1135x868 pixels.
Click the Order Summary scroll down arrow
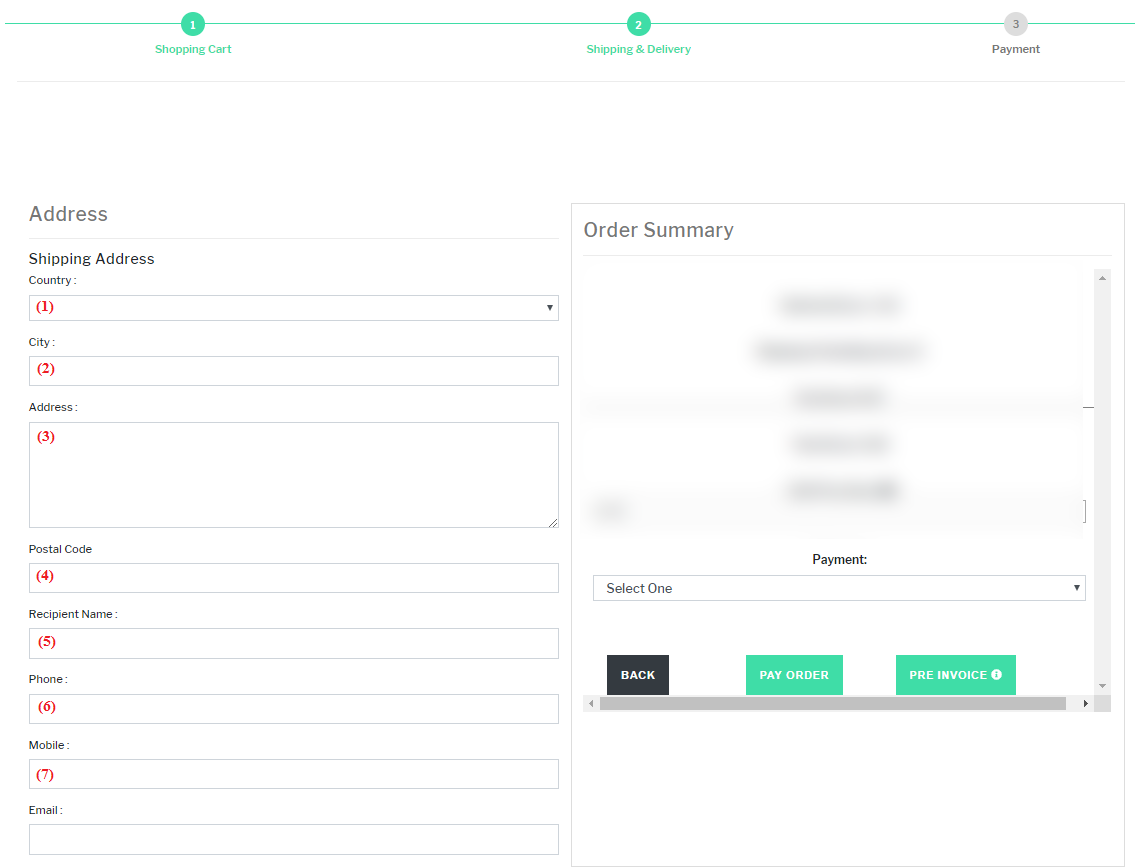(x=1102, y=686)
